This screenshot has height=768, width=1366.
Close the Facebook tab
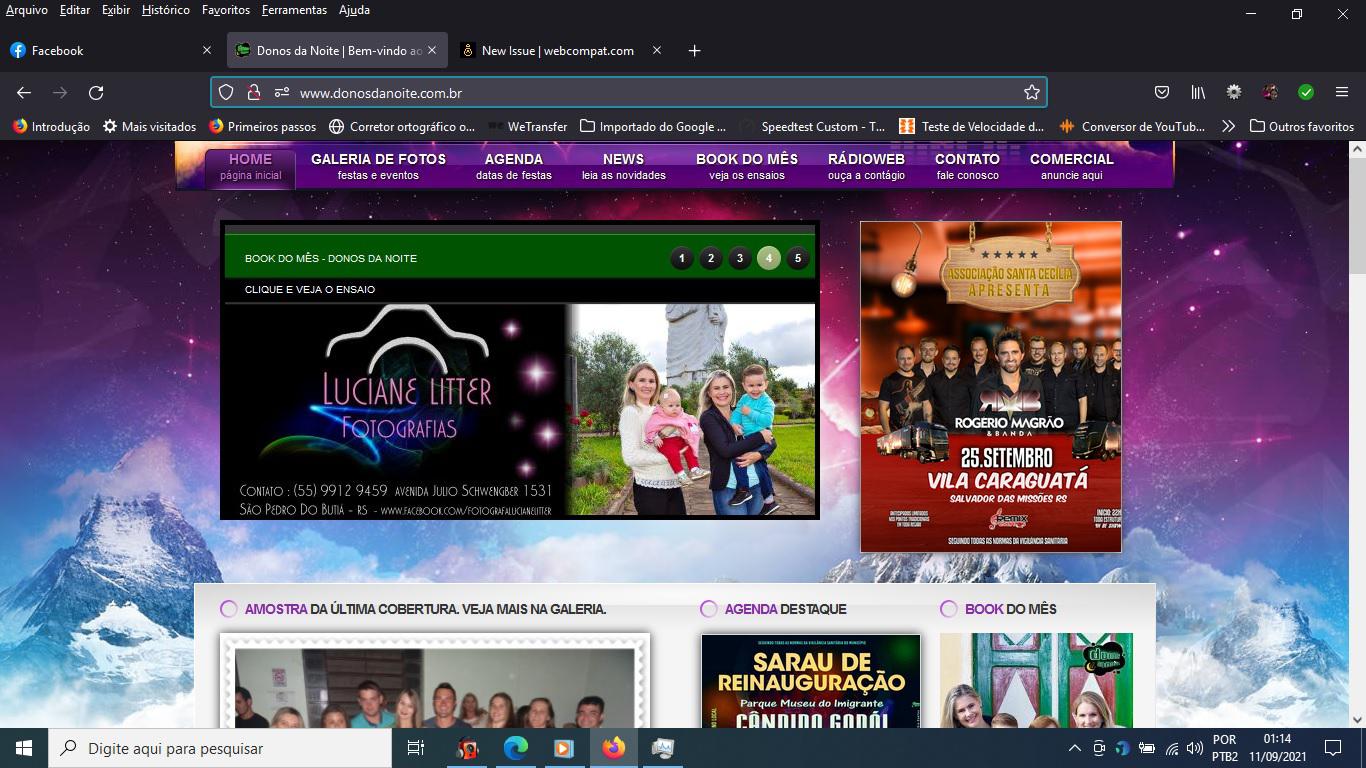207,50
